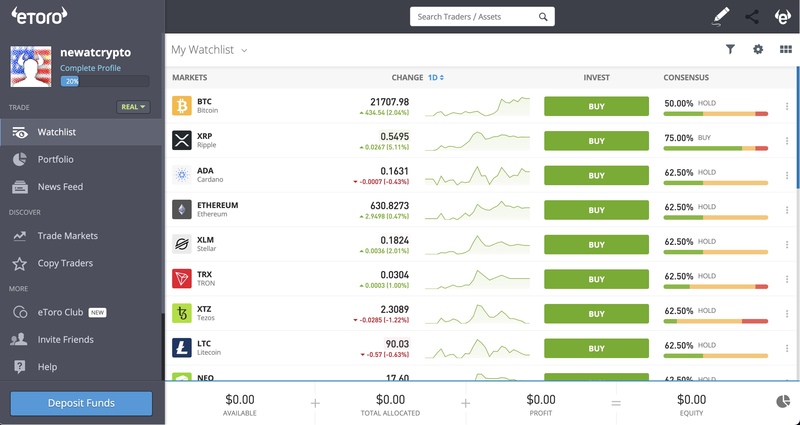
Task: Open the watchlist filter funnel icon
Action: [x=730, y=49]
